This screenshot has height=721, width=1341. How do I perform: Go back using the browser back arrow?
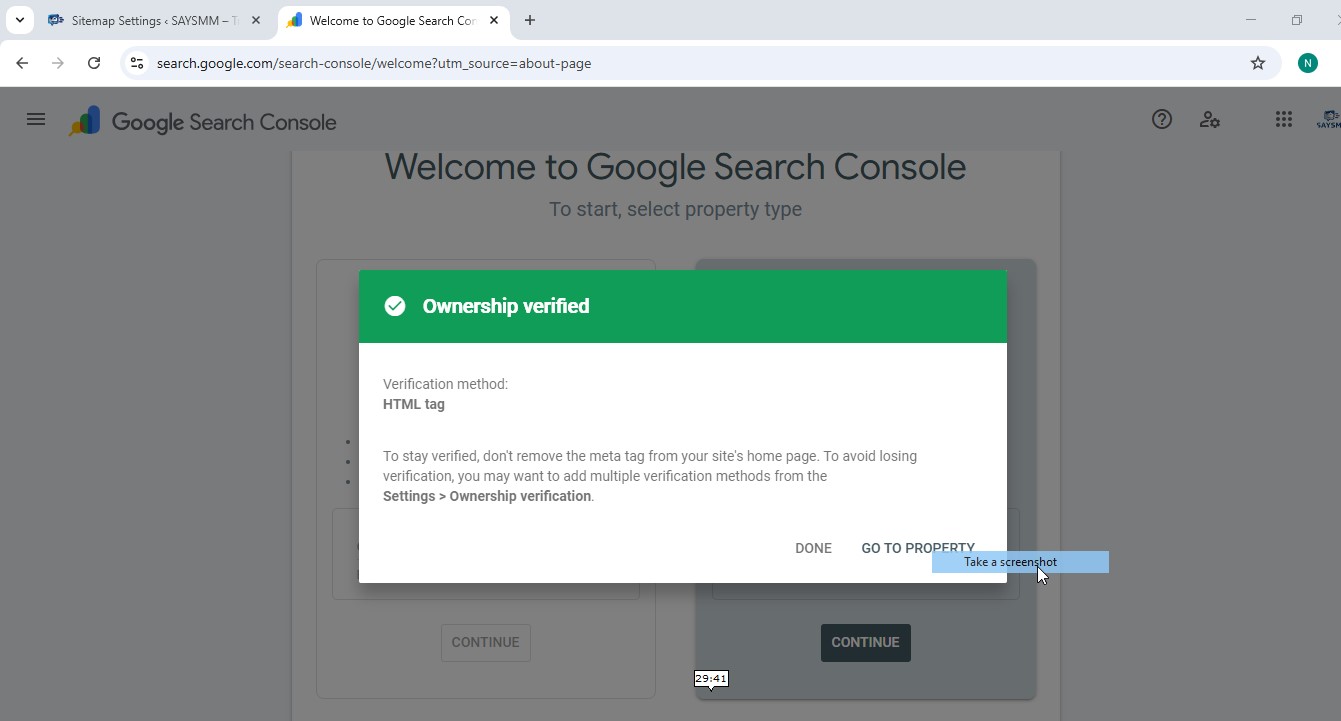(22, 62)
